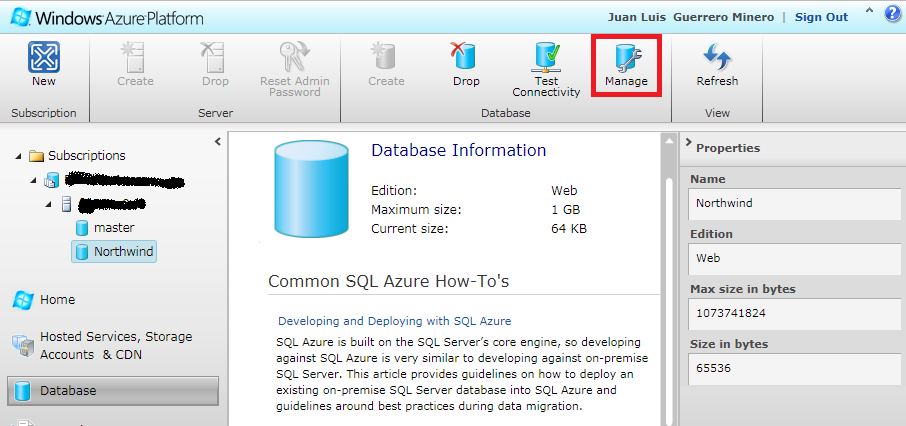Collapse the left navigation pane chevron

(218, 142)
